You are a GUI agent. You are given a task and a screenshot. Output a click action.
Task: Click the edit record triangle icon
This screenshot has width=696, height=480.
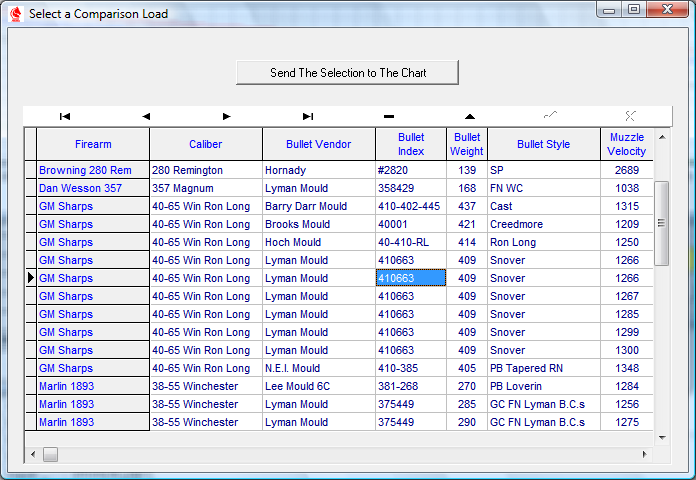[x=470, y=116]
